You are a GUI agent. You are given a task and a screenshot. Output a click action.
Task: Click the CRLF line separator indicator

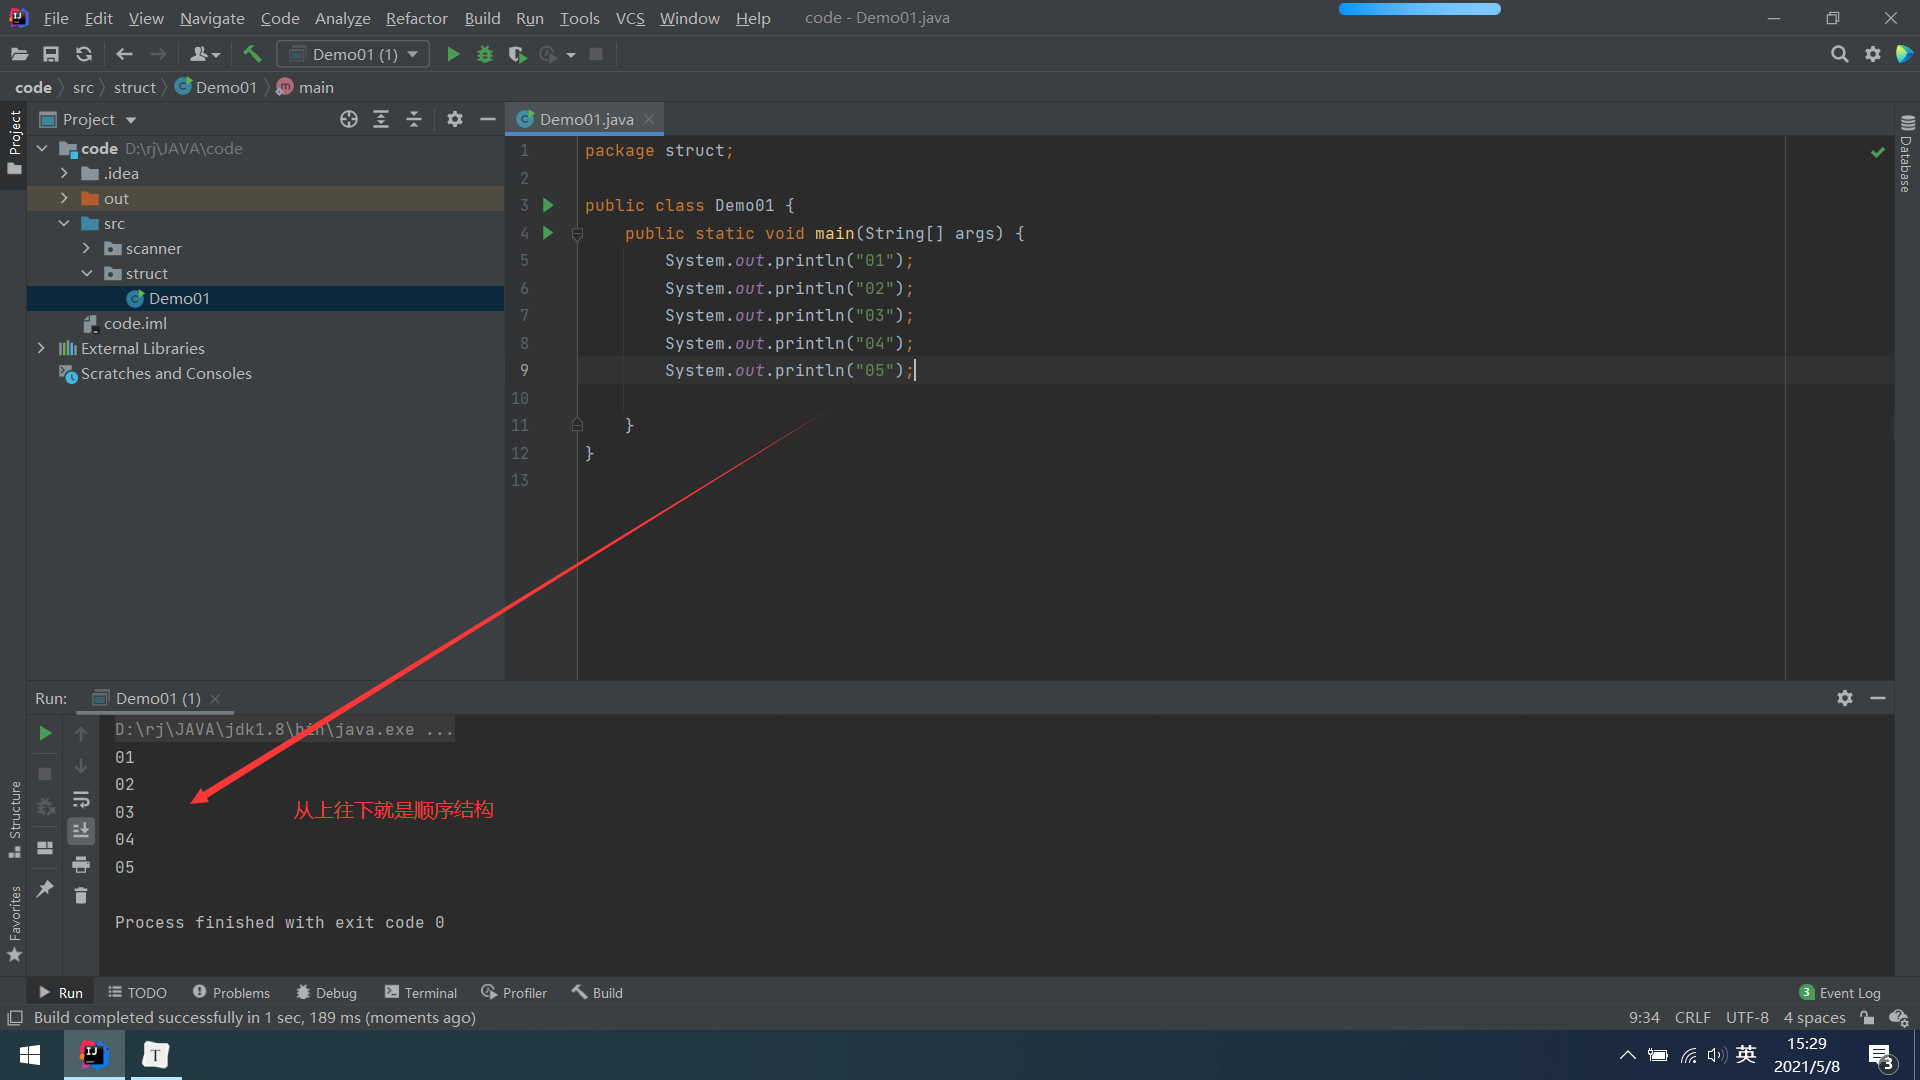coord(1692,1018)
